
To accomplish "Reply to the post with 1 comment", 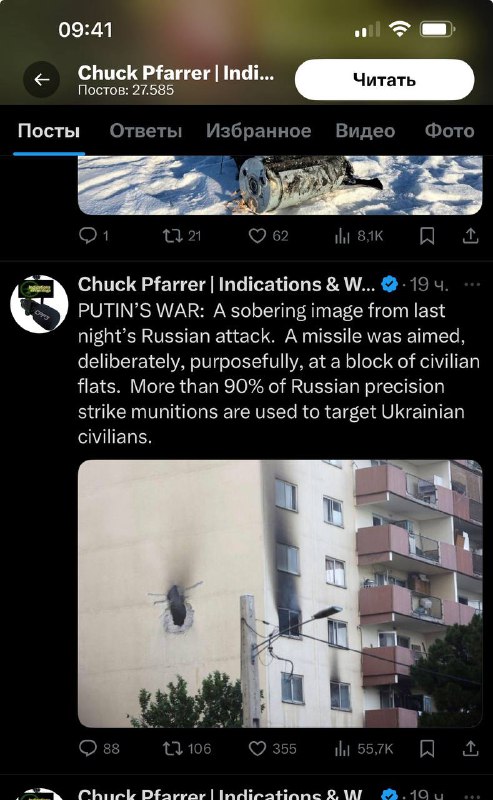I will click(93, 235).
